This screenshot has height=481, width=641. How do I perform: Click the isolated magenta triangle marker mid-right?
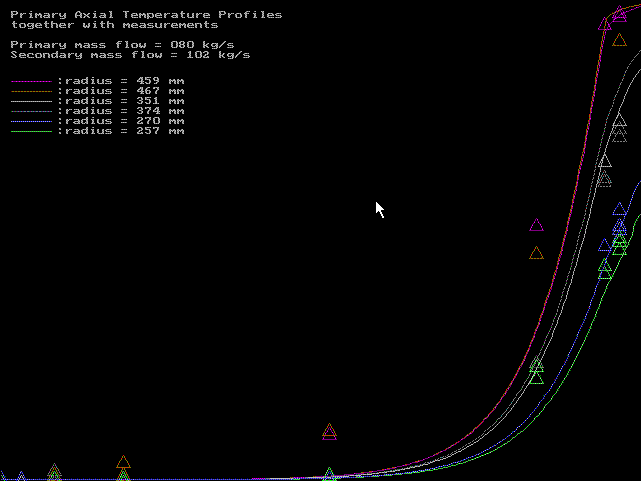[x=536, y=226]
